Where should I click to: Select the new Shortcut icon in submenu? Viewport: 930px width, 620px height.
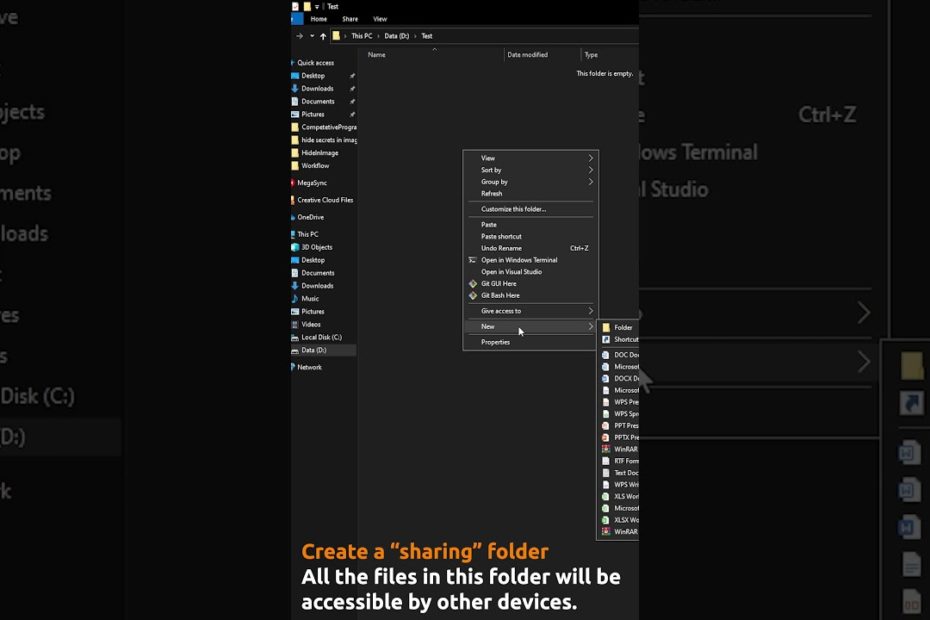[x=606, y=340]
